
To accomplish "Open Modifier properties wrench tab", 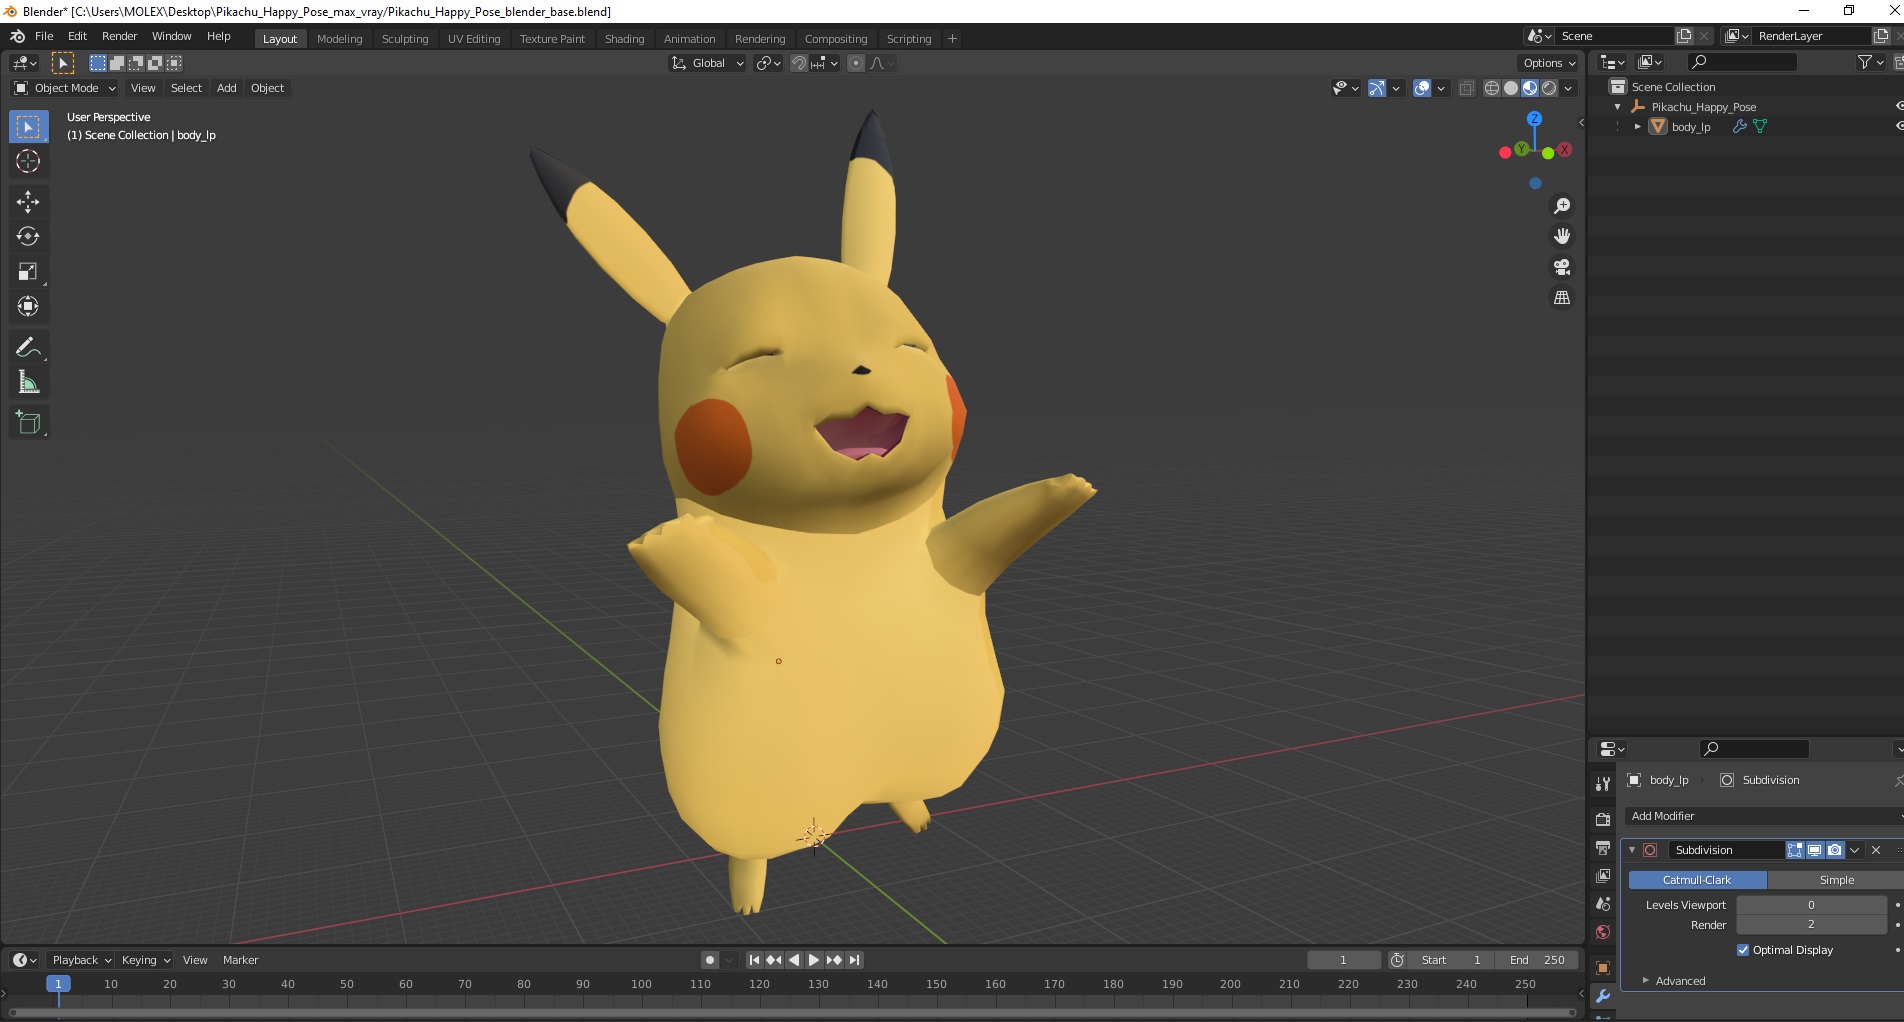I will [1603, 996].
